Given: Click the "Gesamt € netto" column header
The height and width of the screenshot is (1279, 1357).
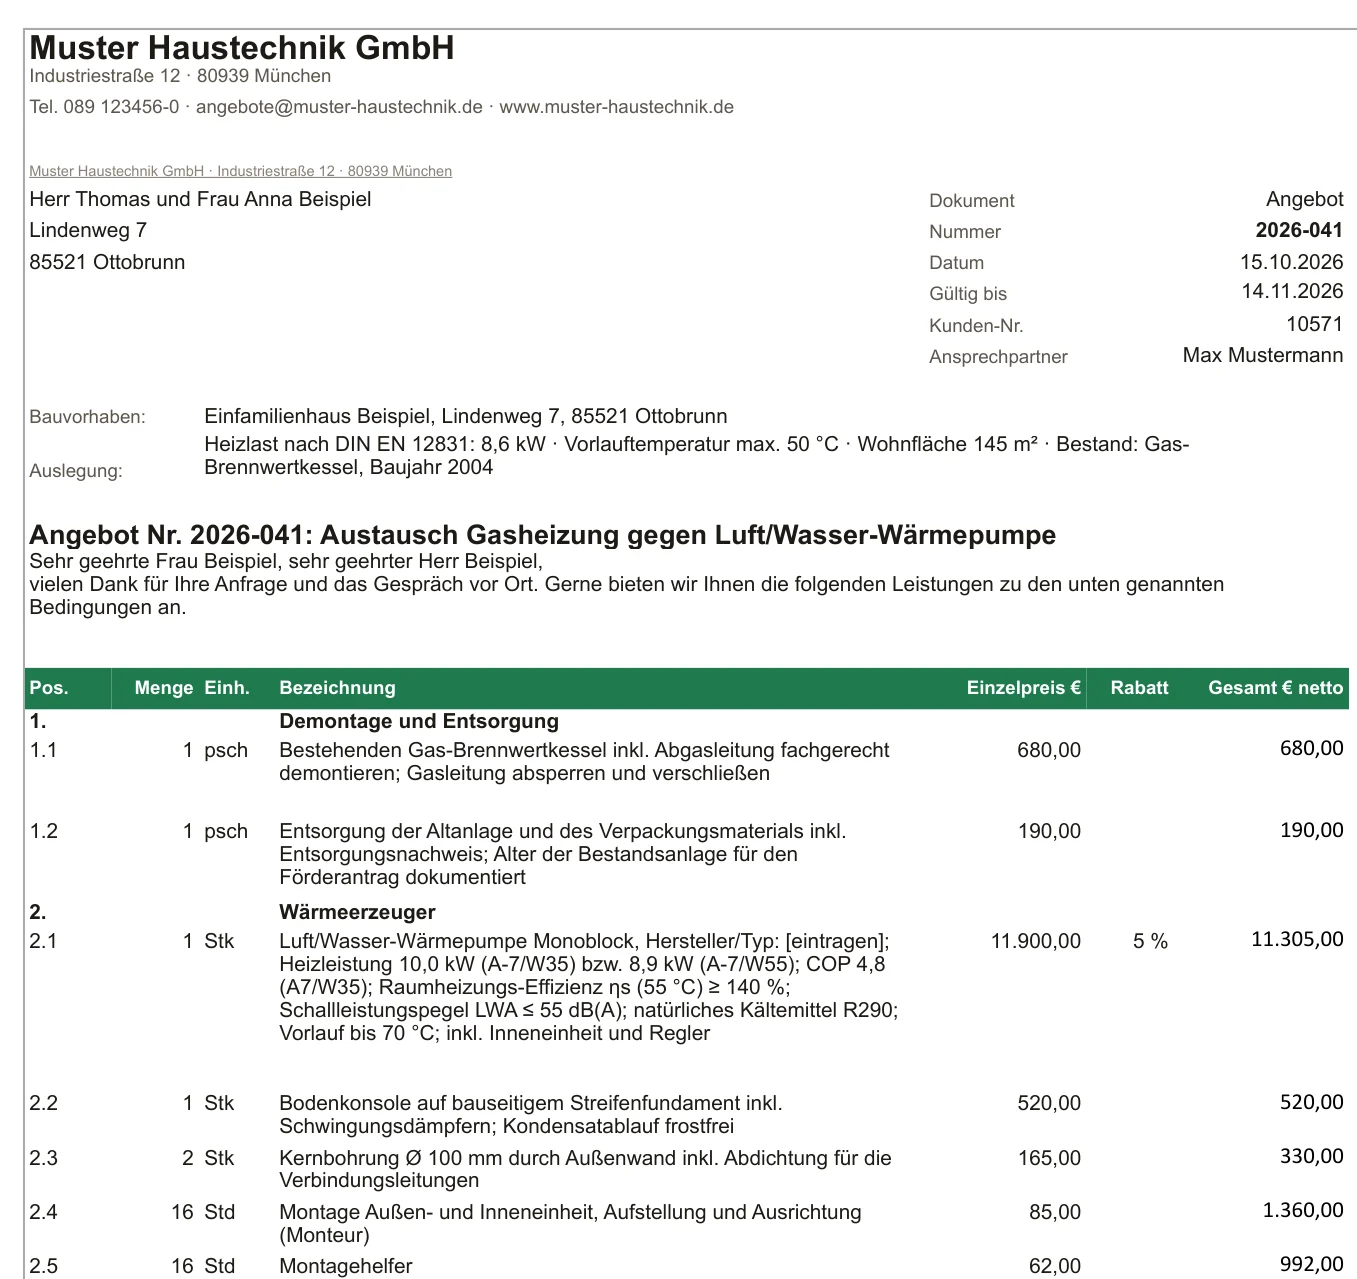Looking at the screenshot, I should [1276, 688].
